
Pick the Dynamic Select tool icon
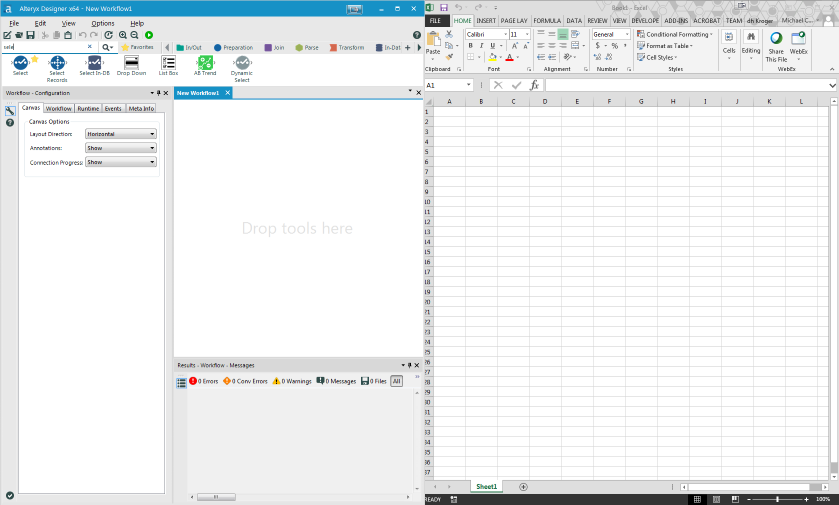coord(242,63)
